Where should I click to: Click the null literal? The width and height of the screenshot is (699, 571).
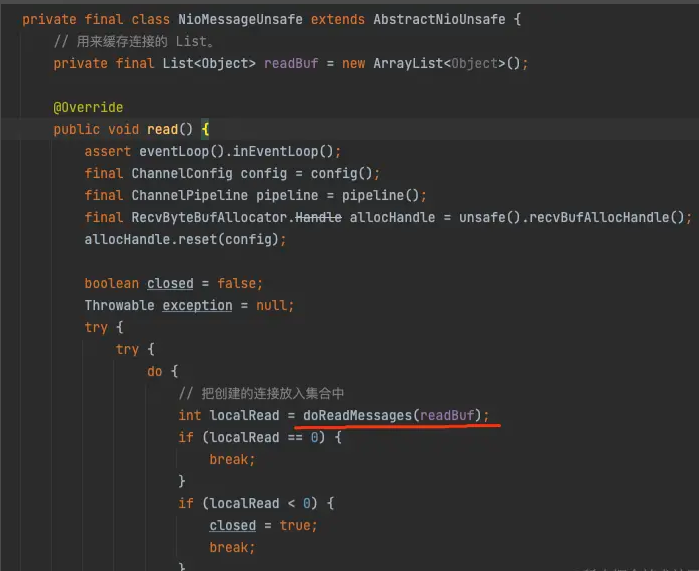coord(271,305)
